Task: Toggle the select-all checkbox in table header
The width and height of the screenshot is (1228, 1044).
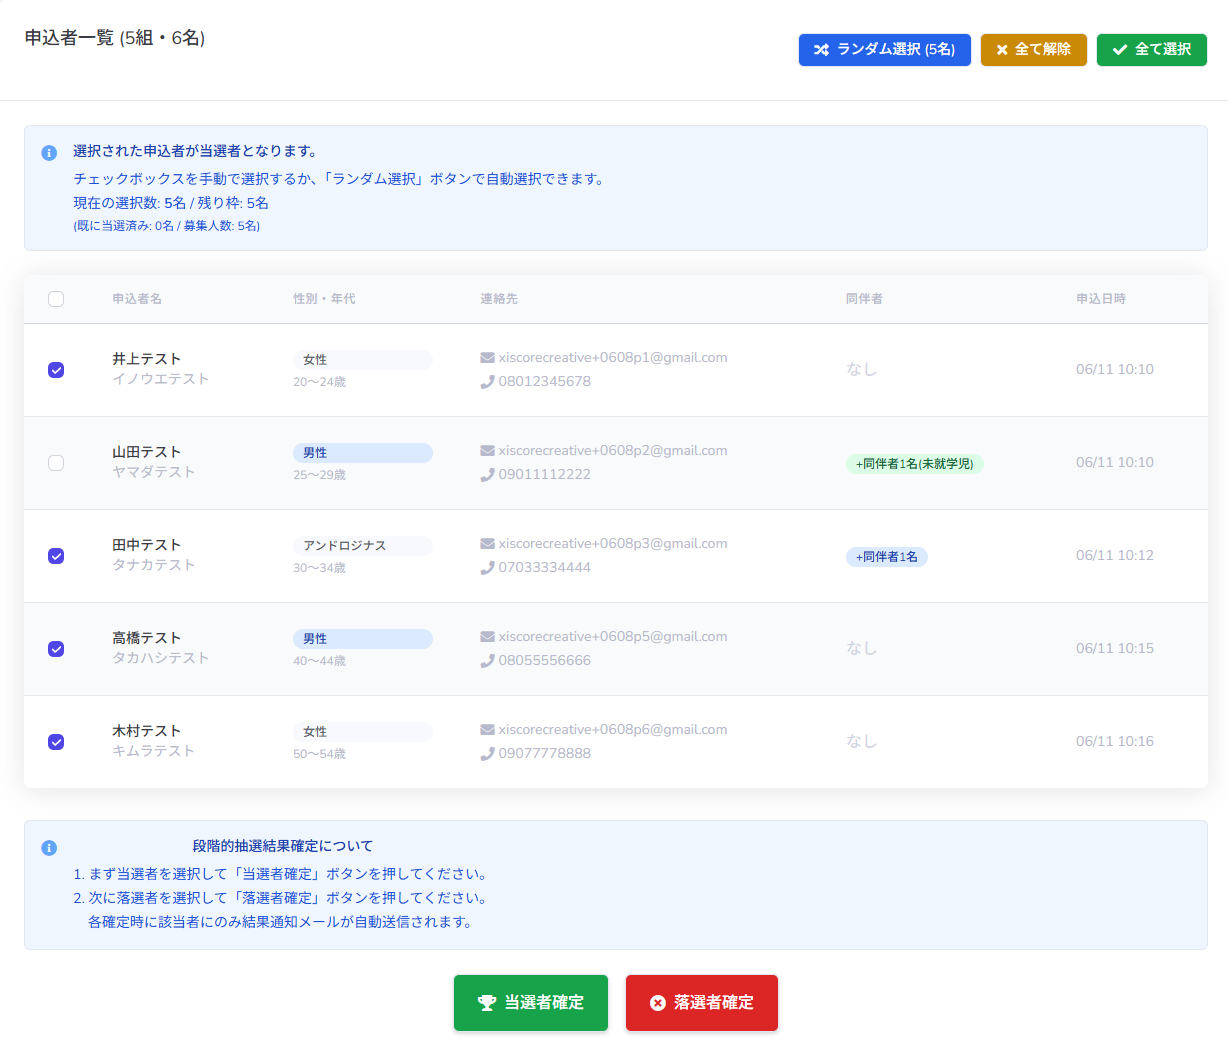Action: (x=56, y=299)
